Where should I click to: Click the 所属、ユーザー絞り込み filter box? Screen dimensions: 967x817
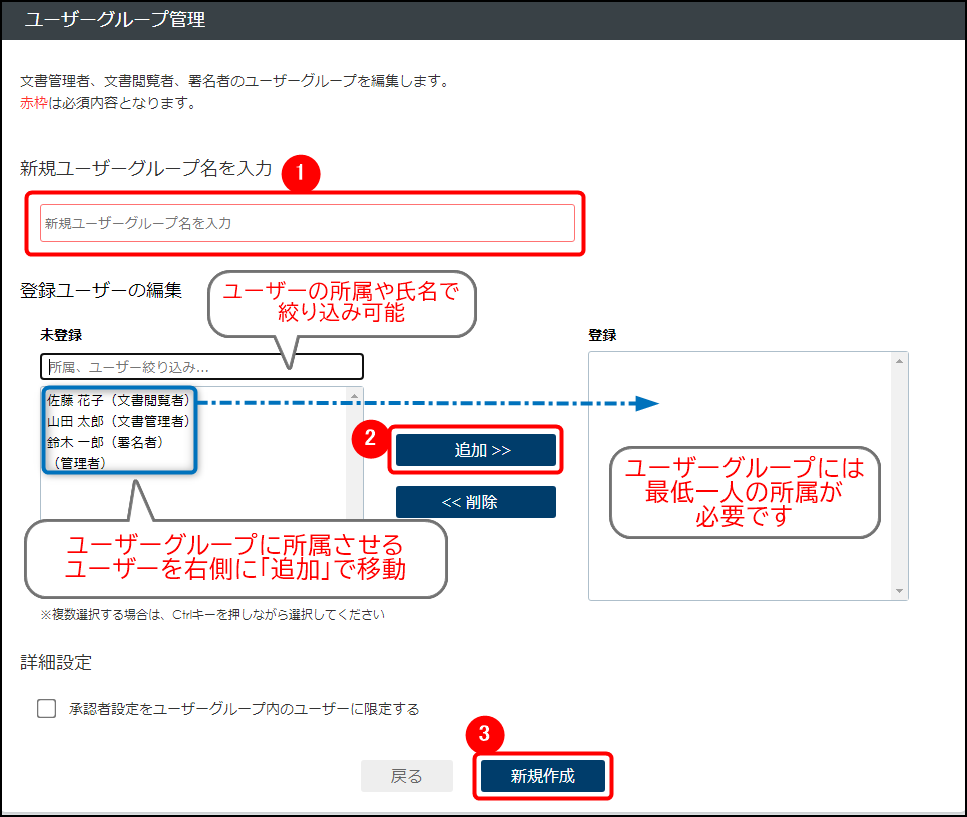pyautogui.click(x=200, y=366)
